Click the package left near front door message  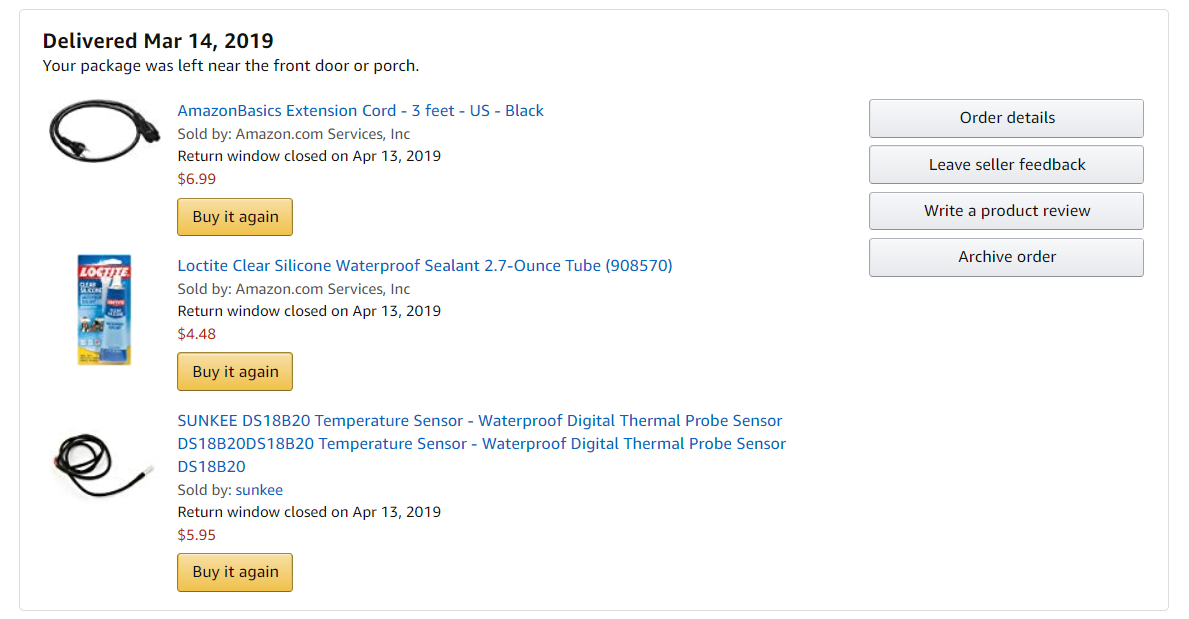tap(231, 66)
